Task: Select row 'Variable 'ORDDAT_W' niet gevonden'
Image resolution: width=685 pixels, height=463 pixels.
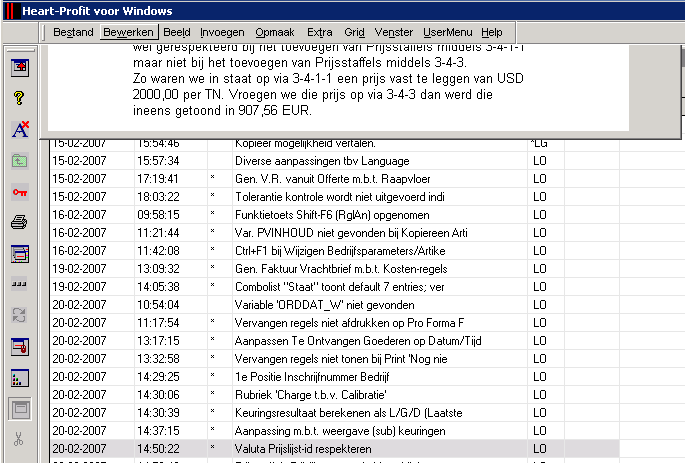Action: coord(334,304)
